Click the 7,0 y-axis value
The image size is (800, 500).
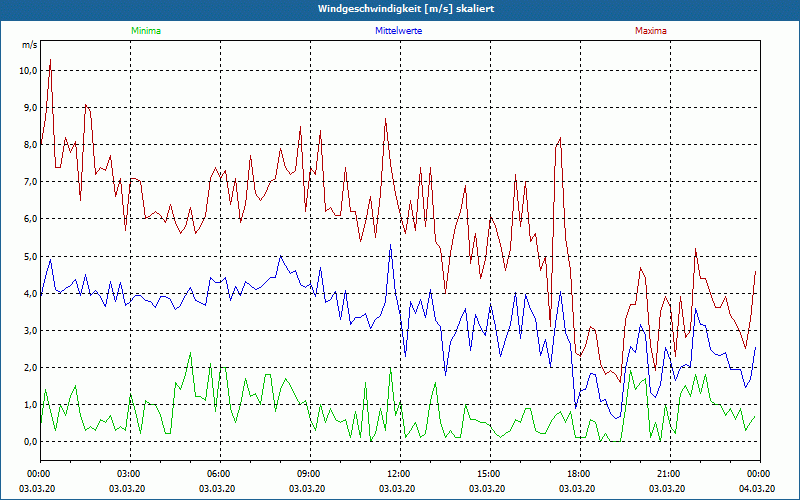(x=30, y=182)
